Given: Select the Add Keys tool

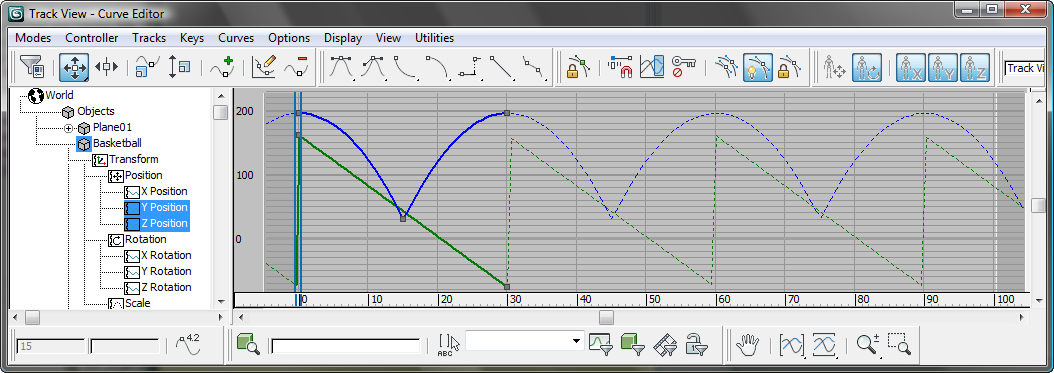Looking at the screenshot, I should click(222, 67).
